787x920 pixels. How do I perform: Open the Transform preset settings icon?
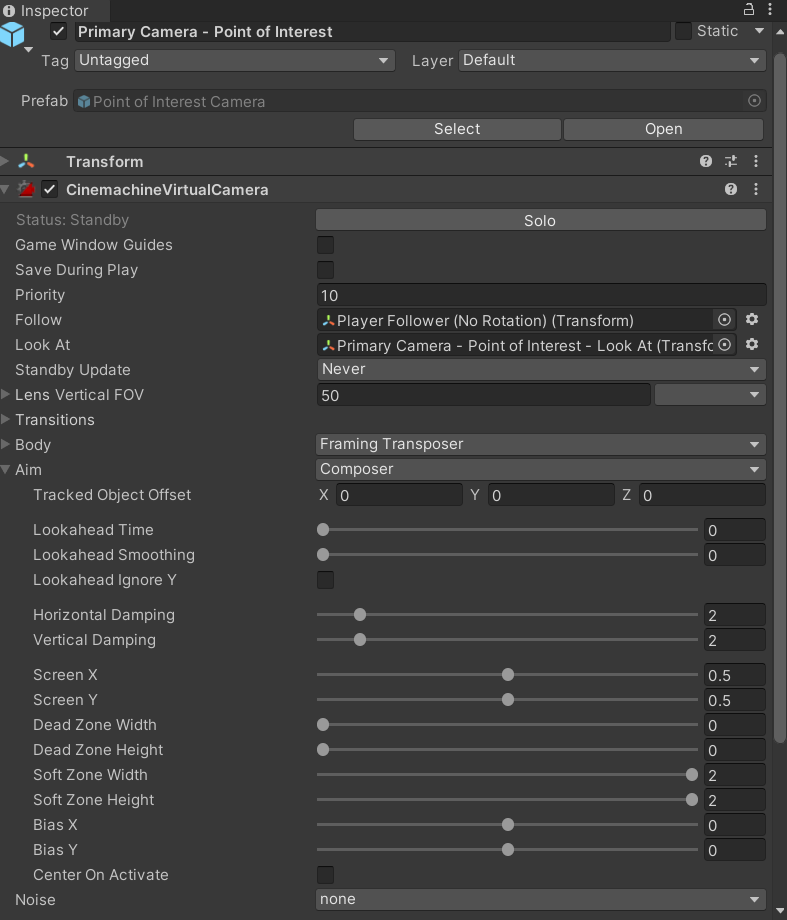731,161
